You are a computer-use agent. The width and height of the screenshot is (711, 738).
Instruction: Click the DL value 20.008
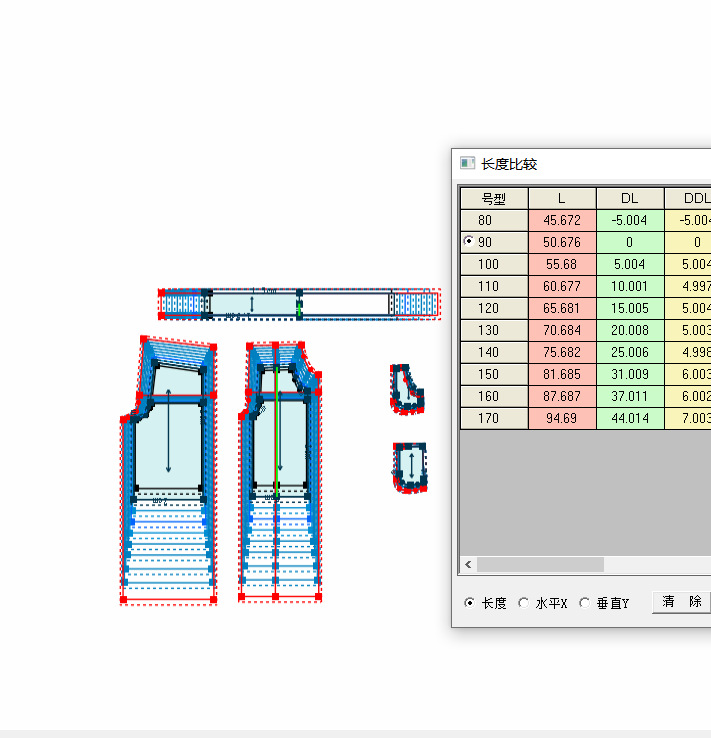[x=630, y=330]
